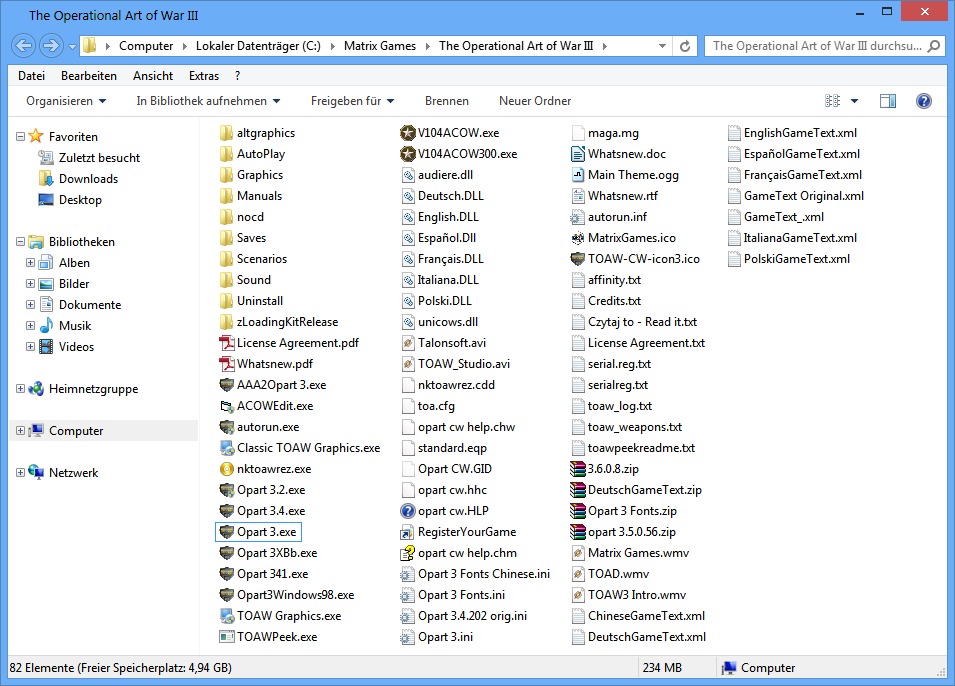Select the License Agreement.pdf icon

pyautogui.click(x=227, y=343)
